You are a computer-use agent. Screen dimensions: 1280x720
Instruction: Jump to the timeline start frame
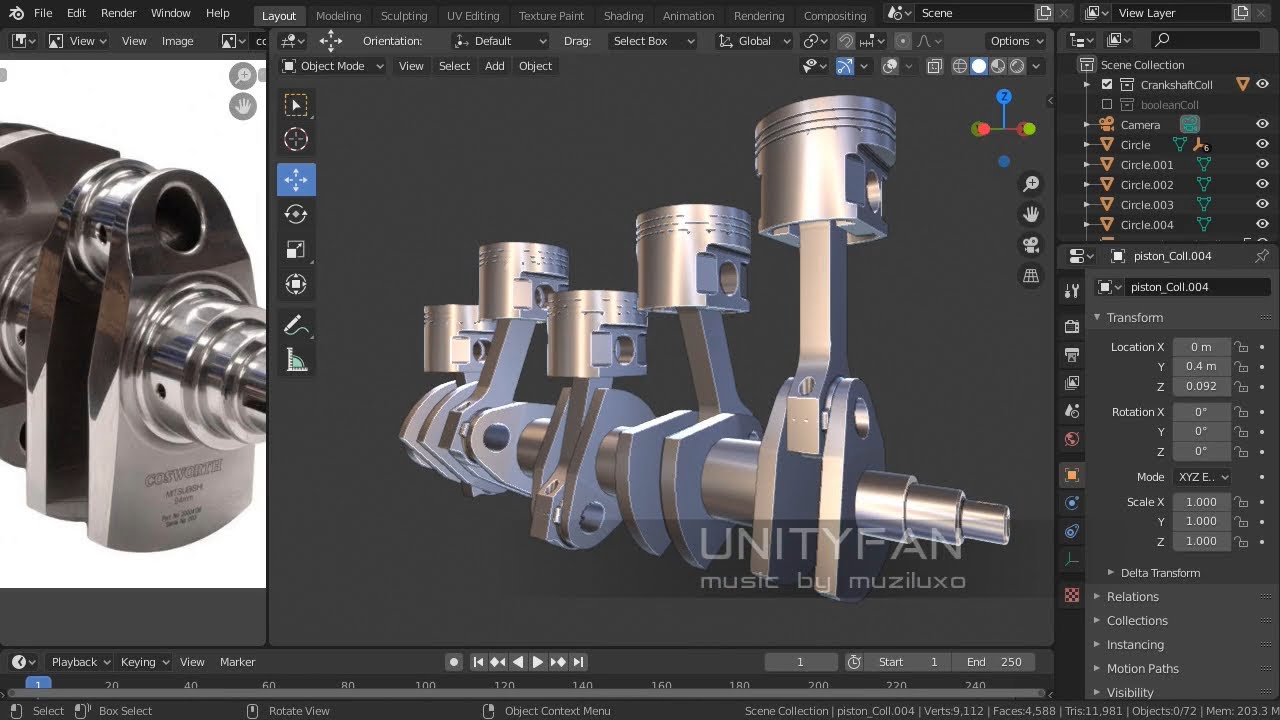pyautogui.click(x=478, y=662)
